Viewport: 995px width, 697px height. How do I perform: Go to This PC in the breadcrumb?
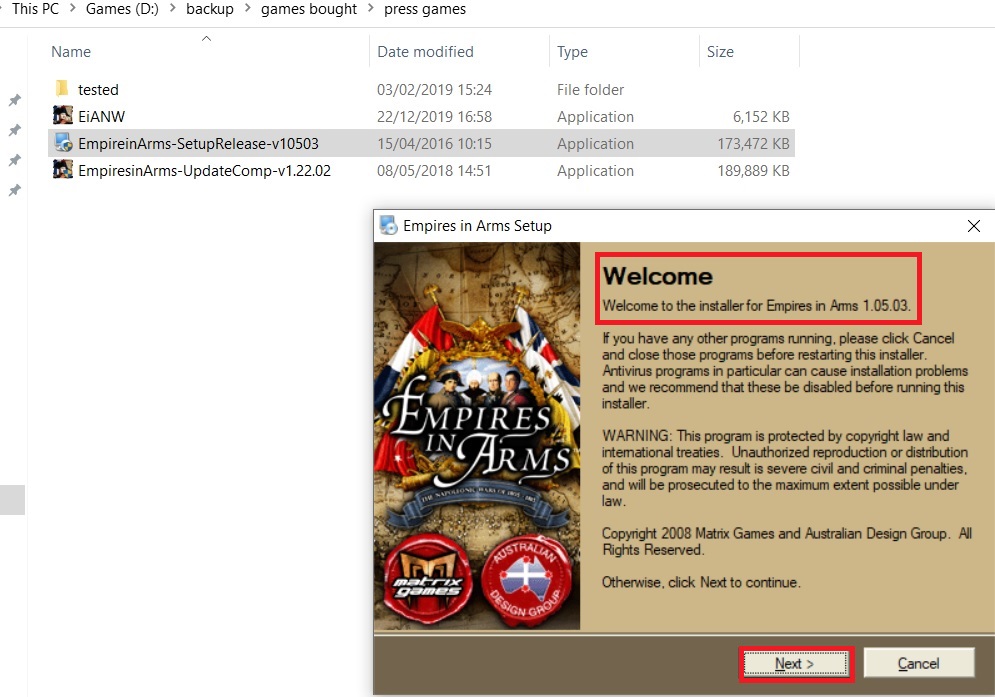(35, 9)
